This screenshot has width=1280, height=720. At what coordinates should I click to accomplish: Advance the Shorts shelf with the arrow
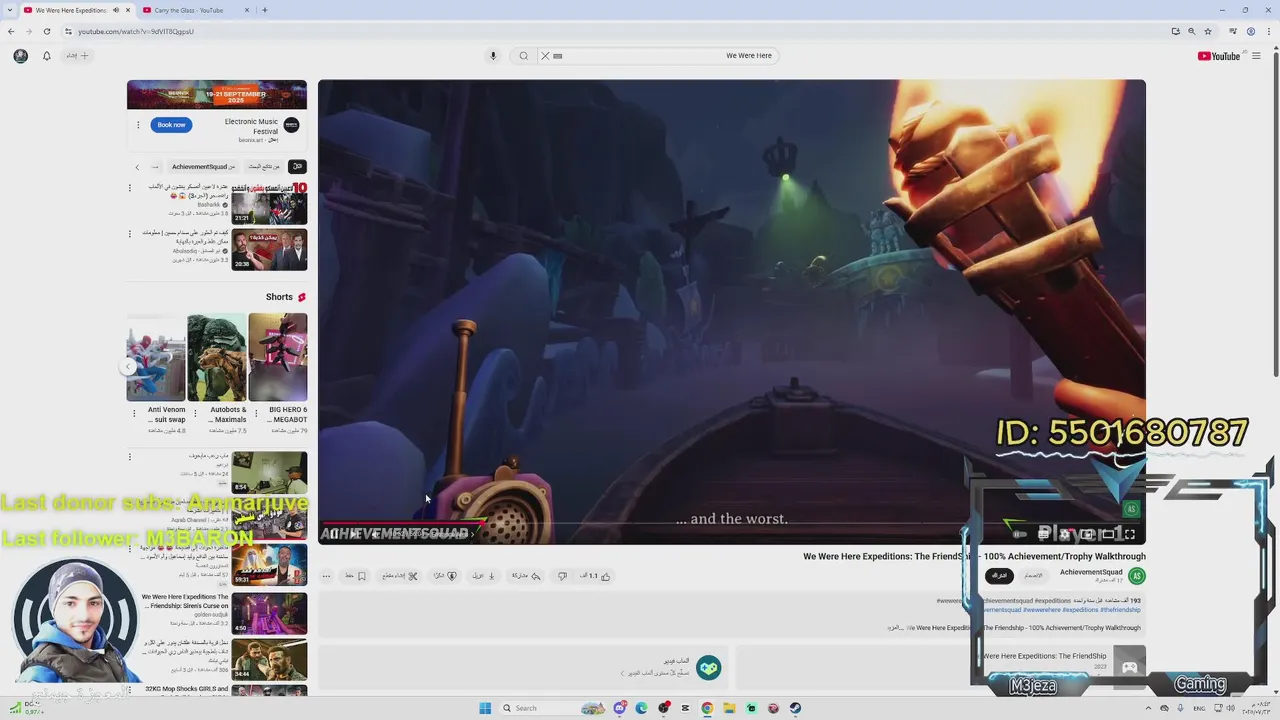tap(128, 367)
